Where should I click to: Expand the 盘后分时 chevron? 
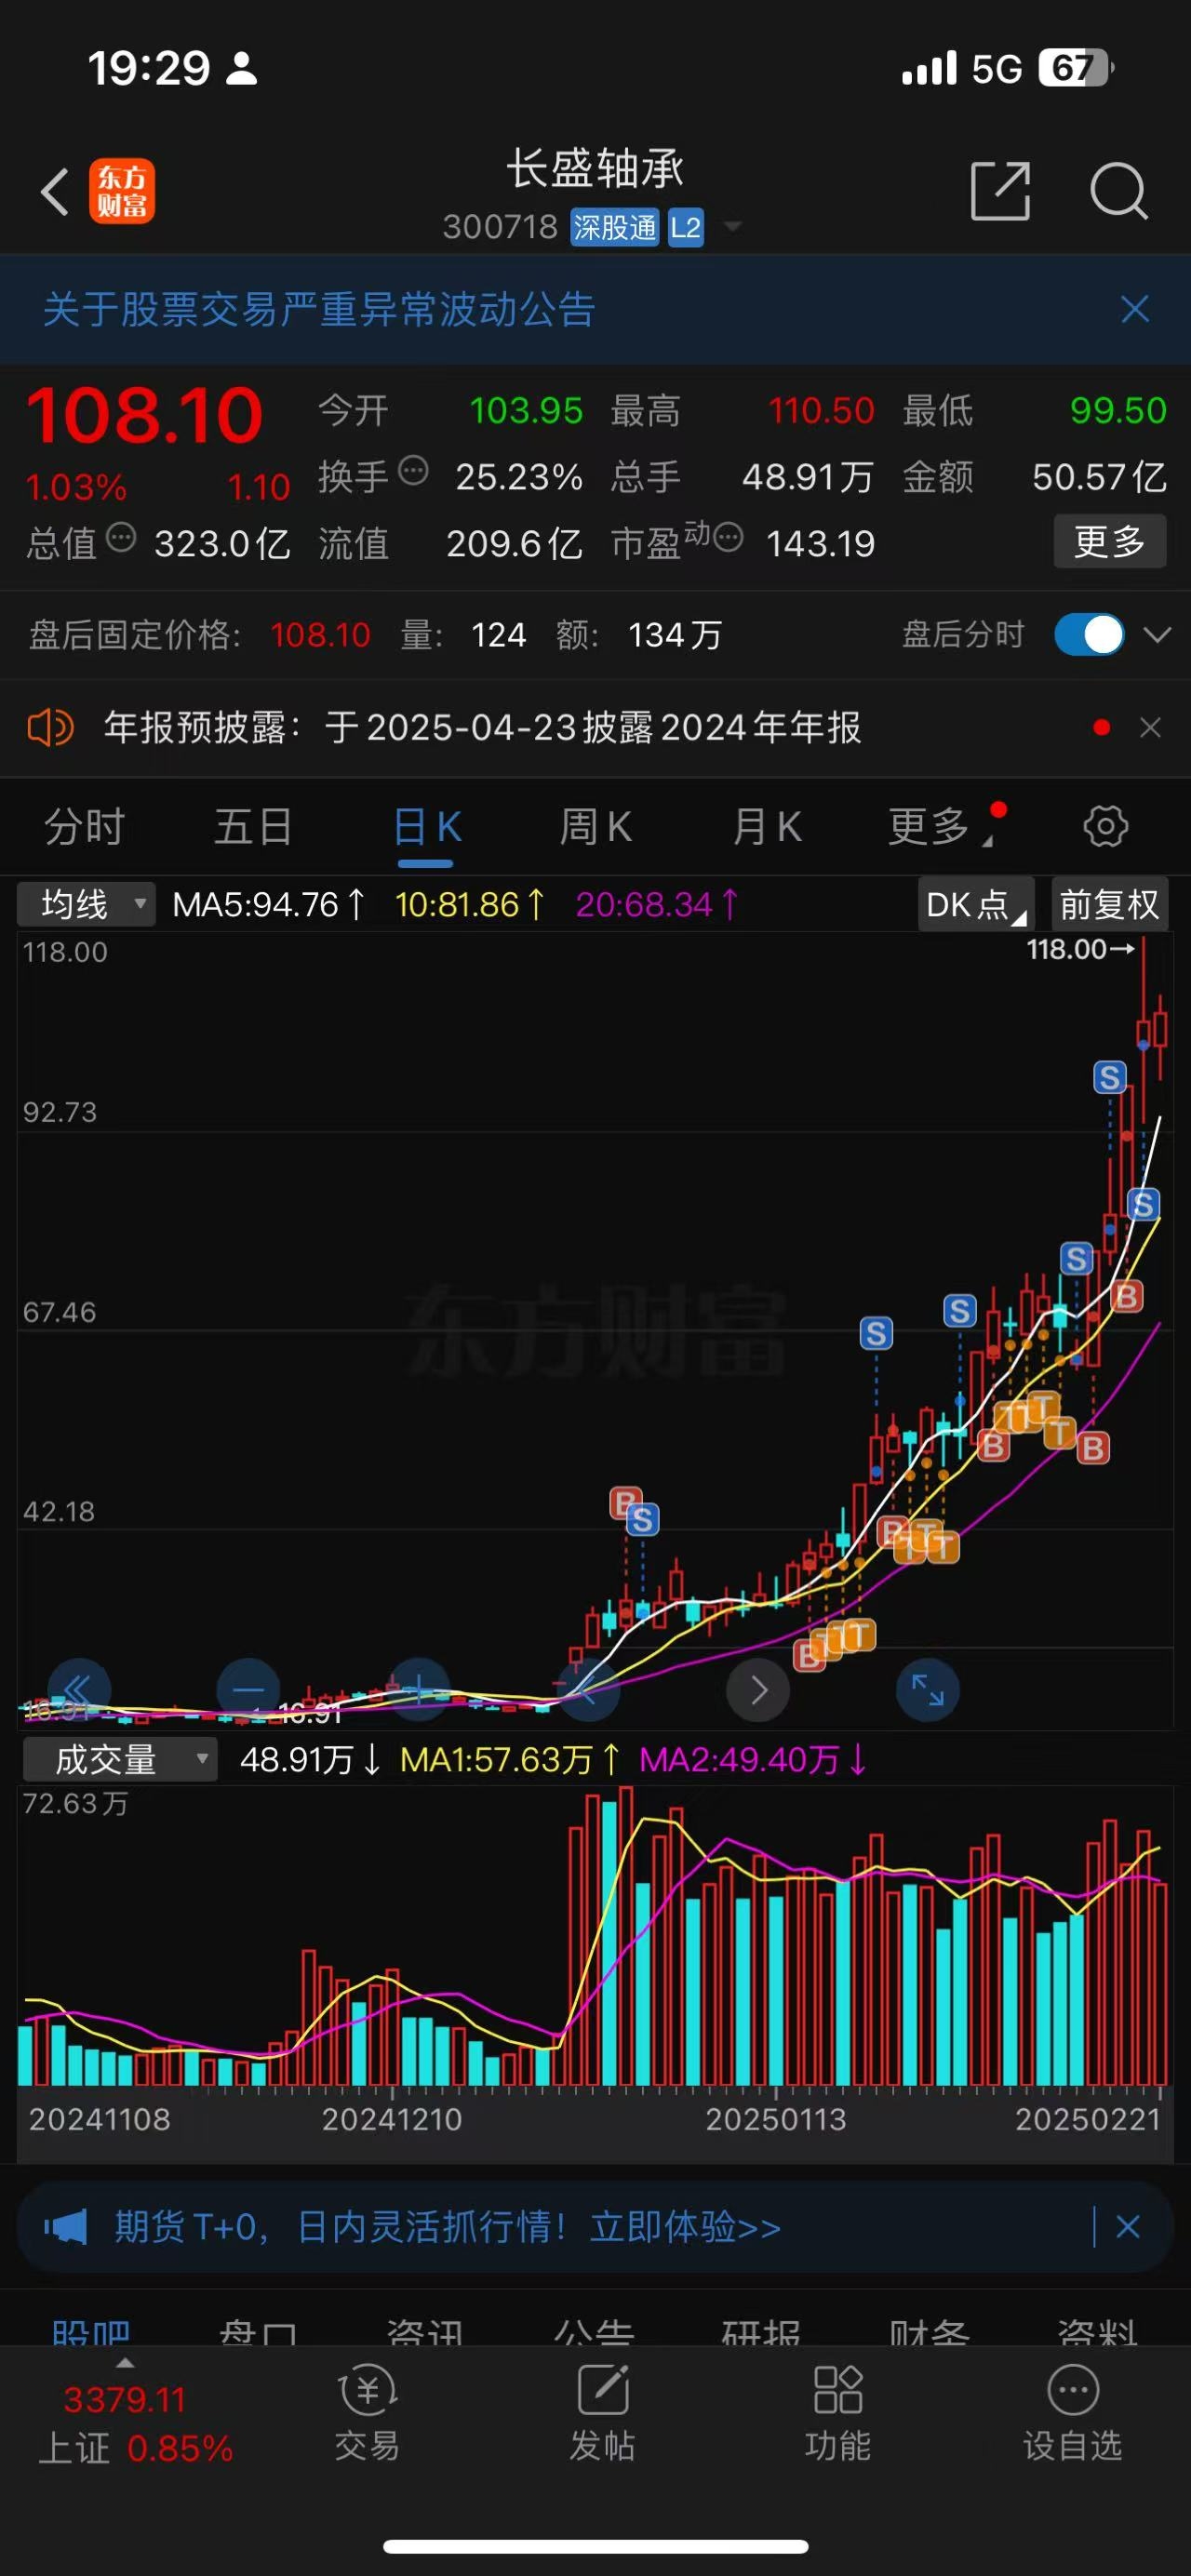[x=1157, y=635]
